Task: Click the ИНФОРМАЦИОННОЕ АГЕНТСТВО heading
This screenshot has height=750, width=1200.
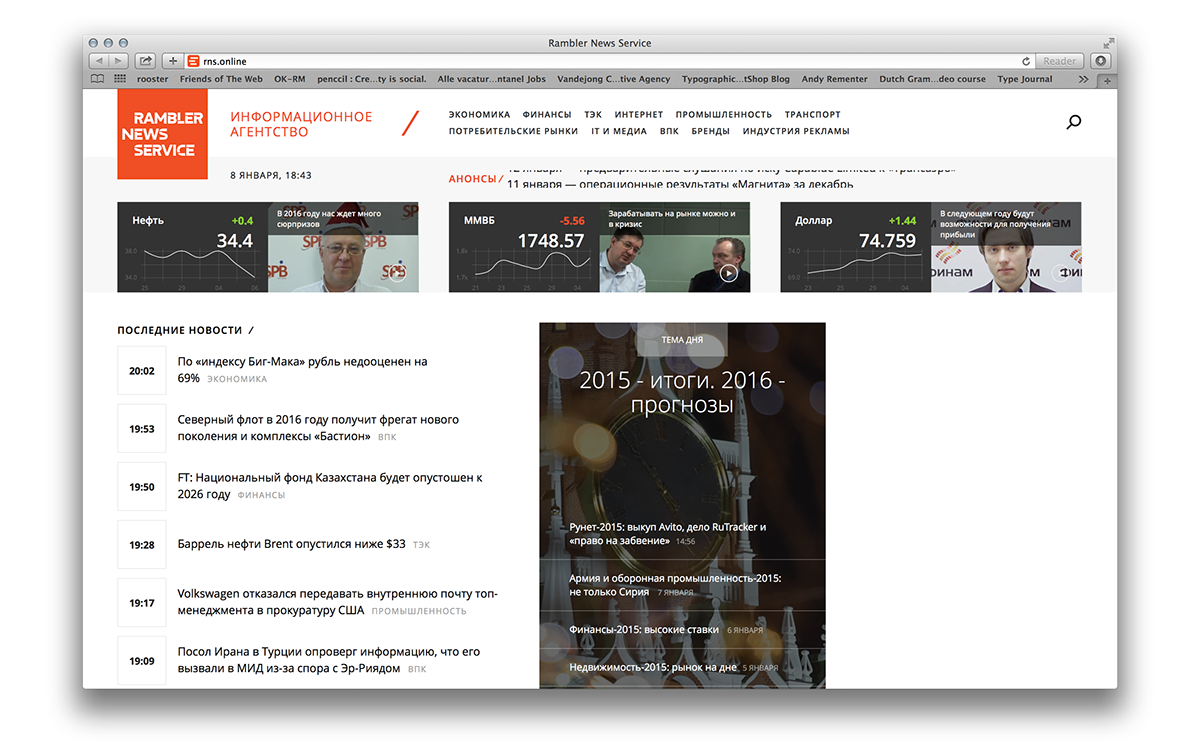Action: tap(301, 124)
